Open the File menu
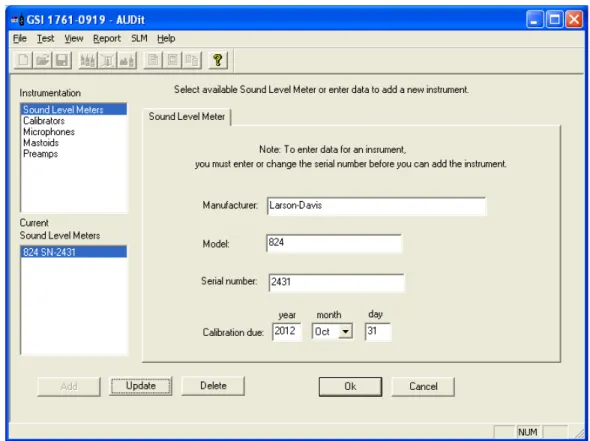 (20, 38)
